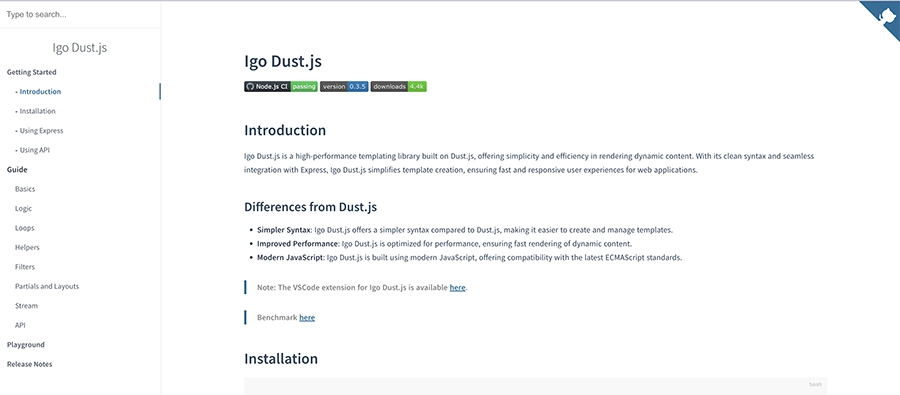900x395 pixels.
Task: Open the Helpers guide page
Action: (x=27, y=247)
